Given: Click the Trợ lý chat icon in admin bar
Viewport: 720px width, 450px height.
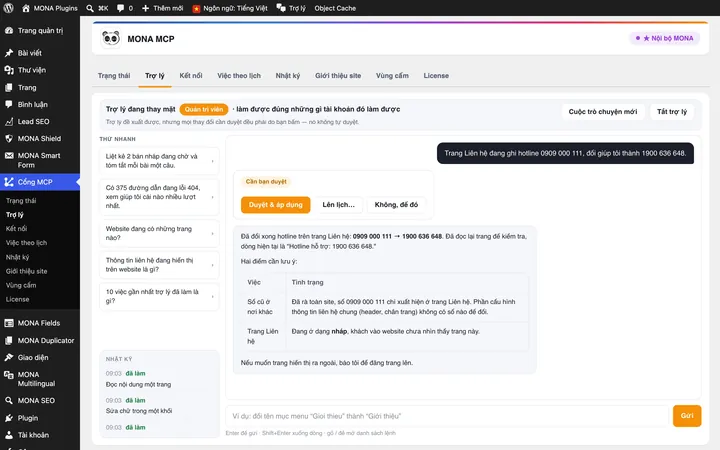Looking at the screenshot, I should click(281, 8).
